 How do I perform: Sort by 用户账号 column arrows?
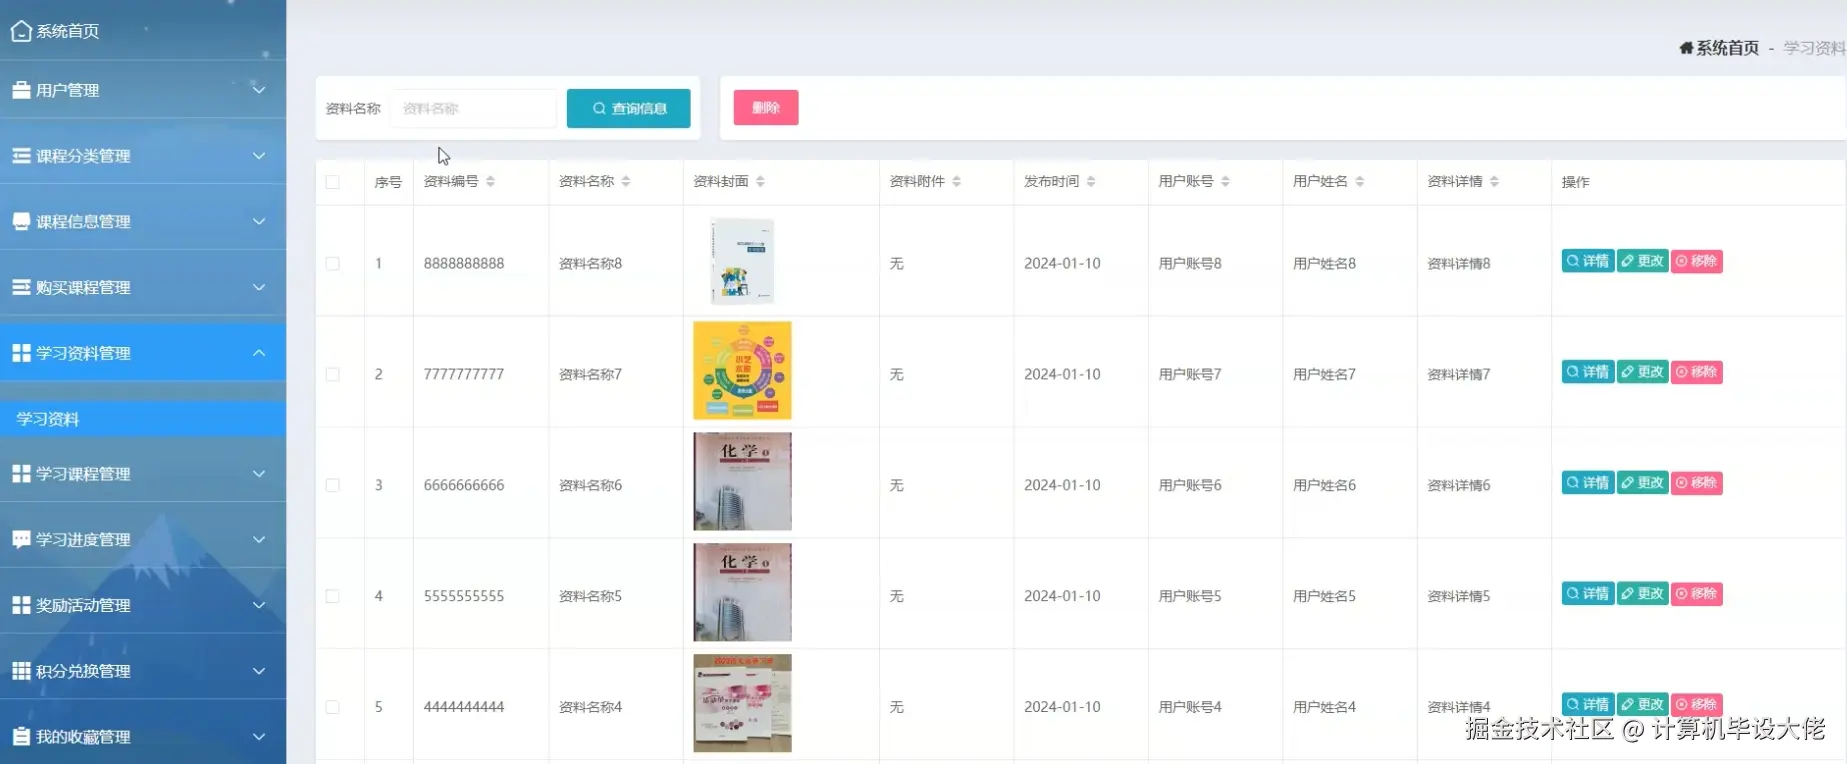click(1225, 182)
